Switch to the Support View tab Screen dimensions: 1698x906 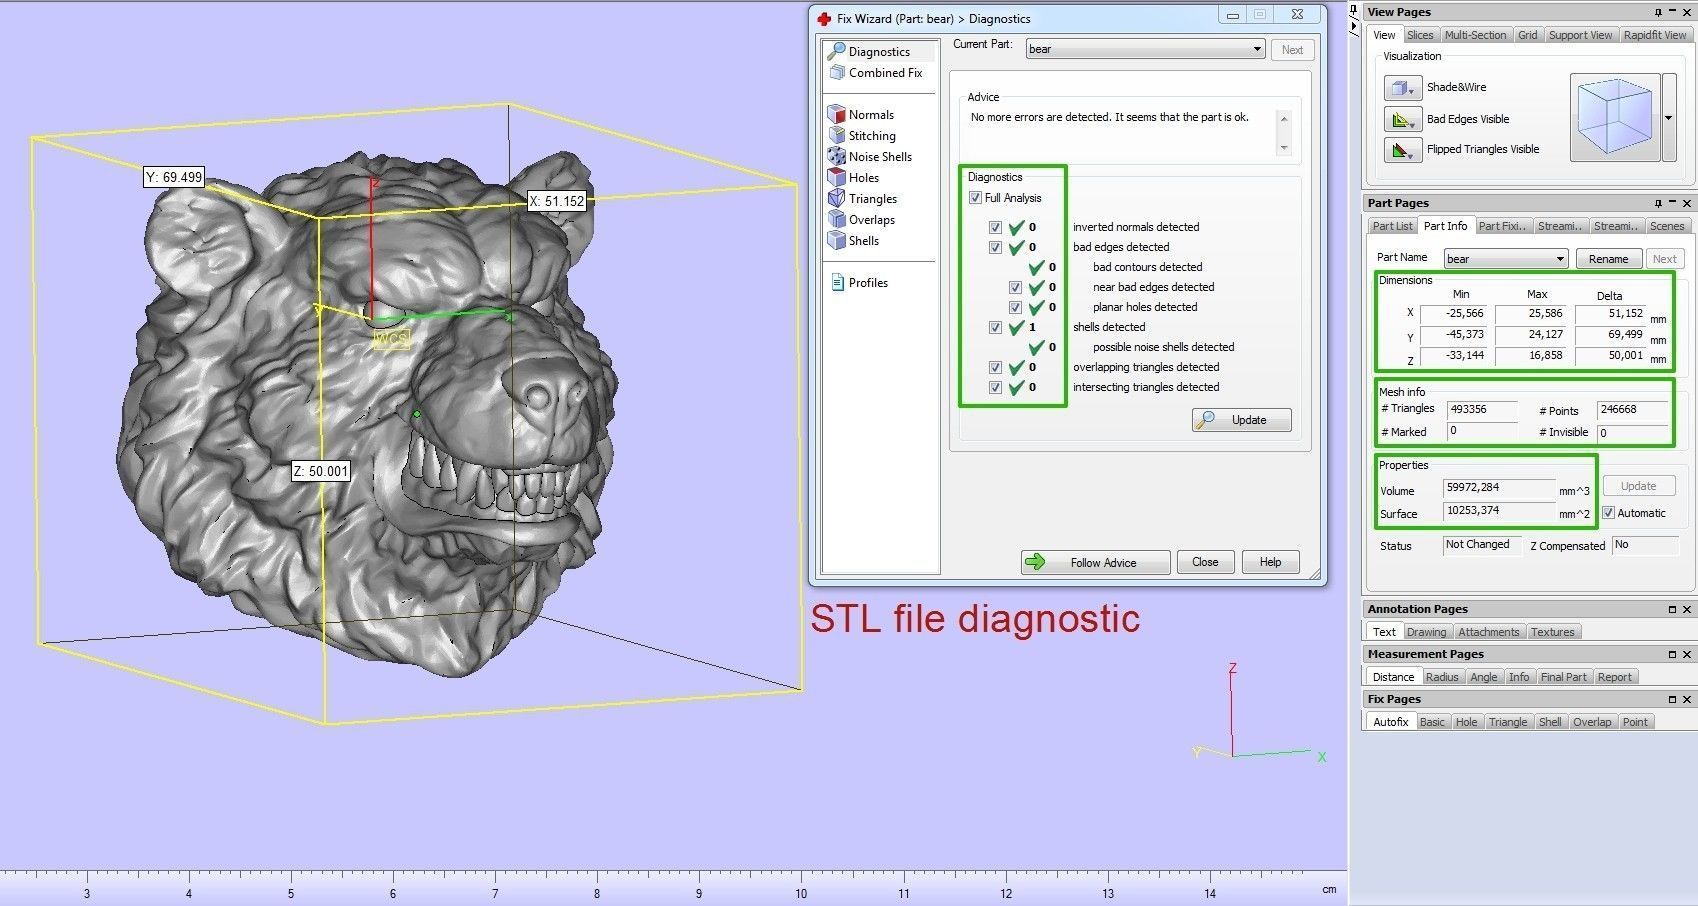click(1580, 35)
